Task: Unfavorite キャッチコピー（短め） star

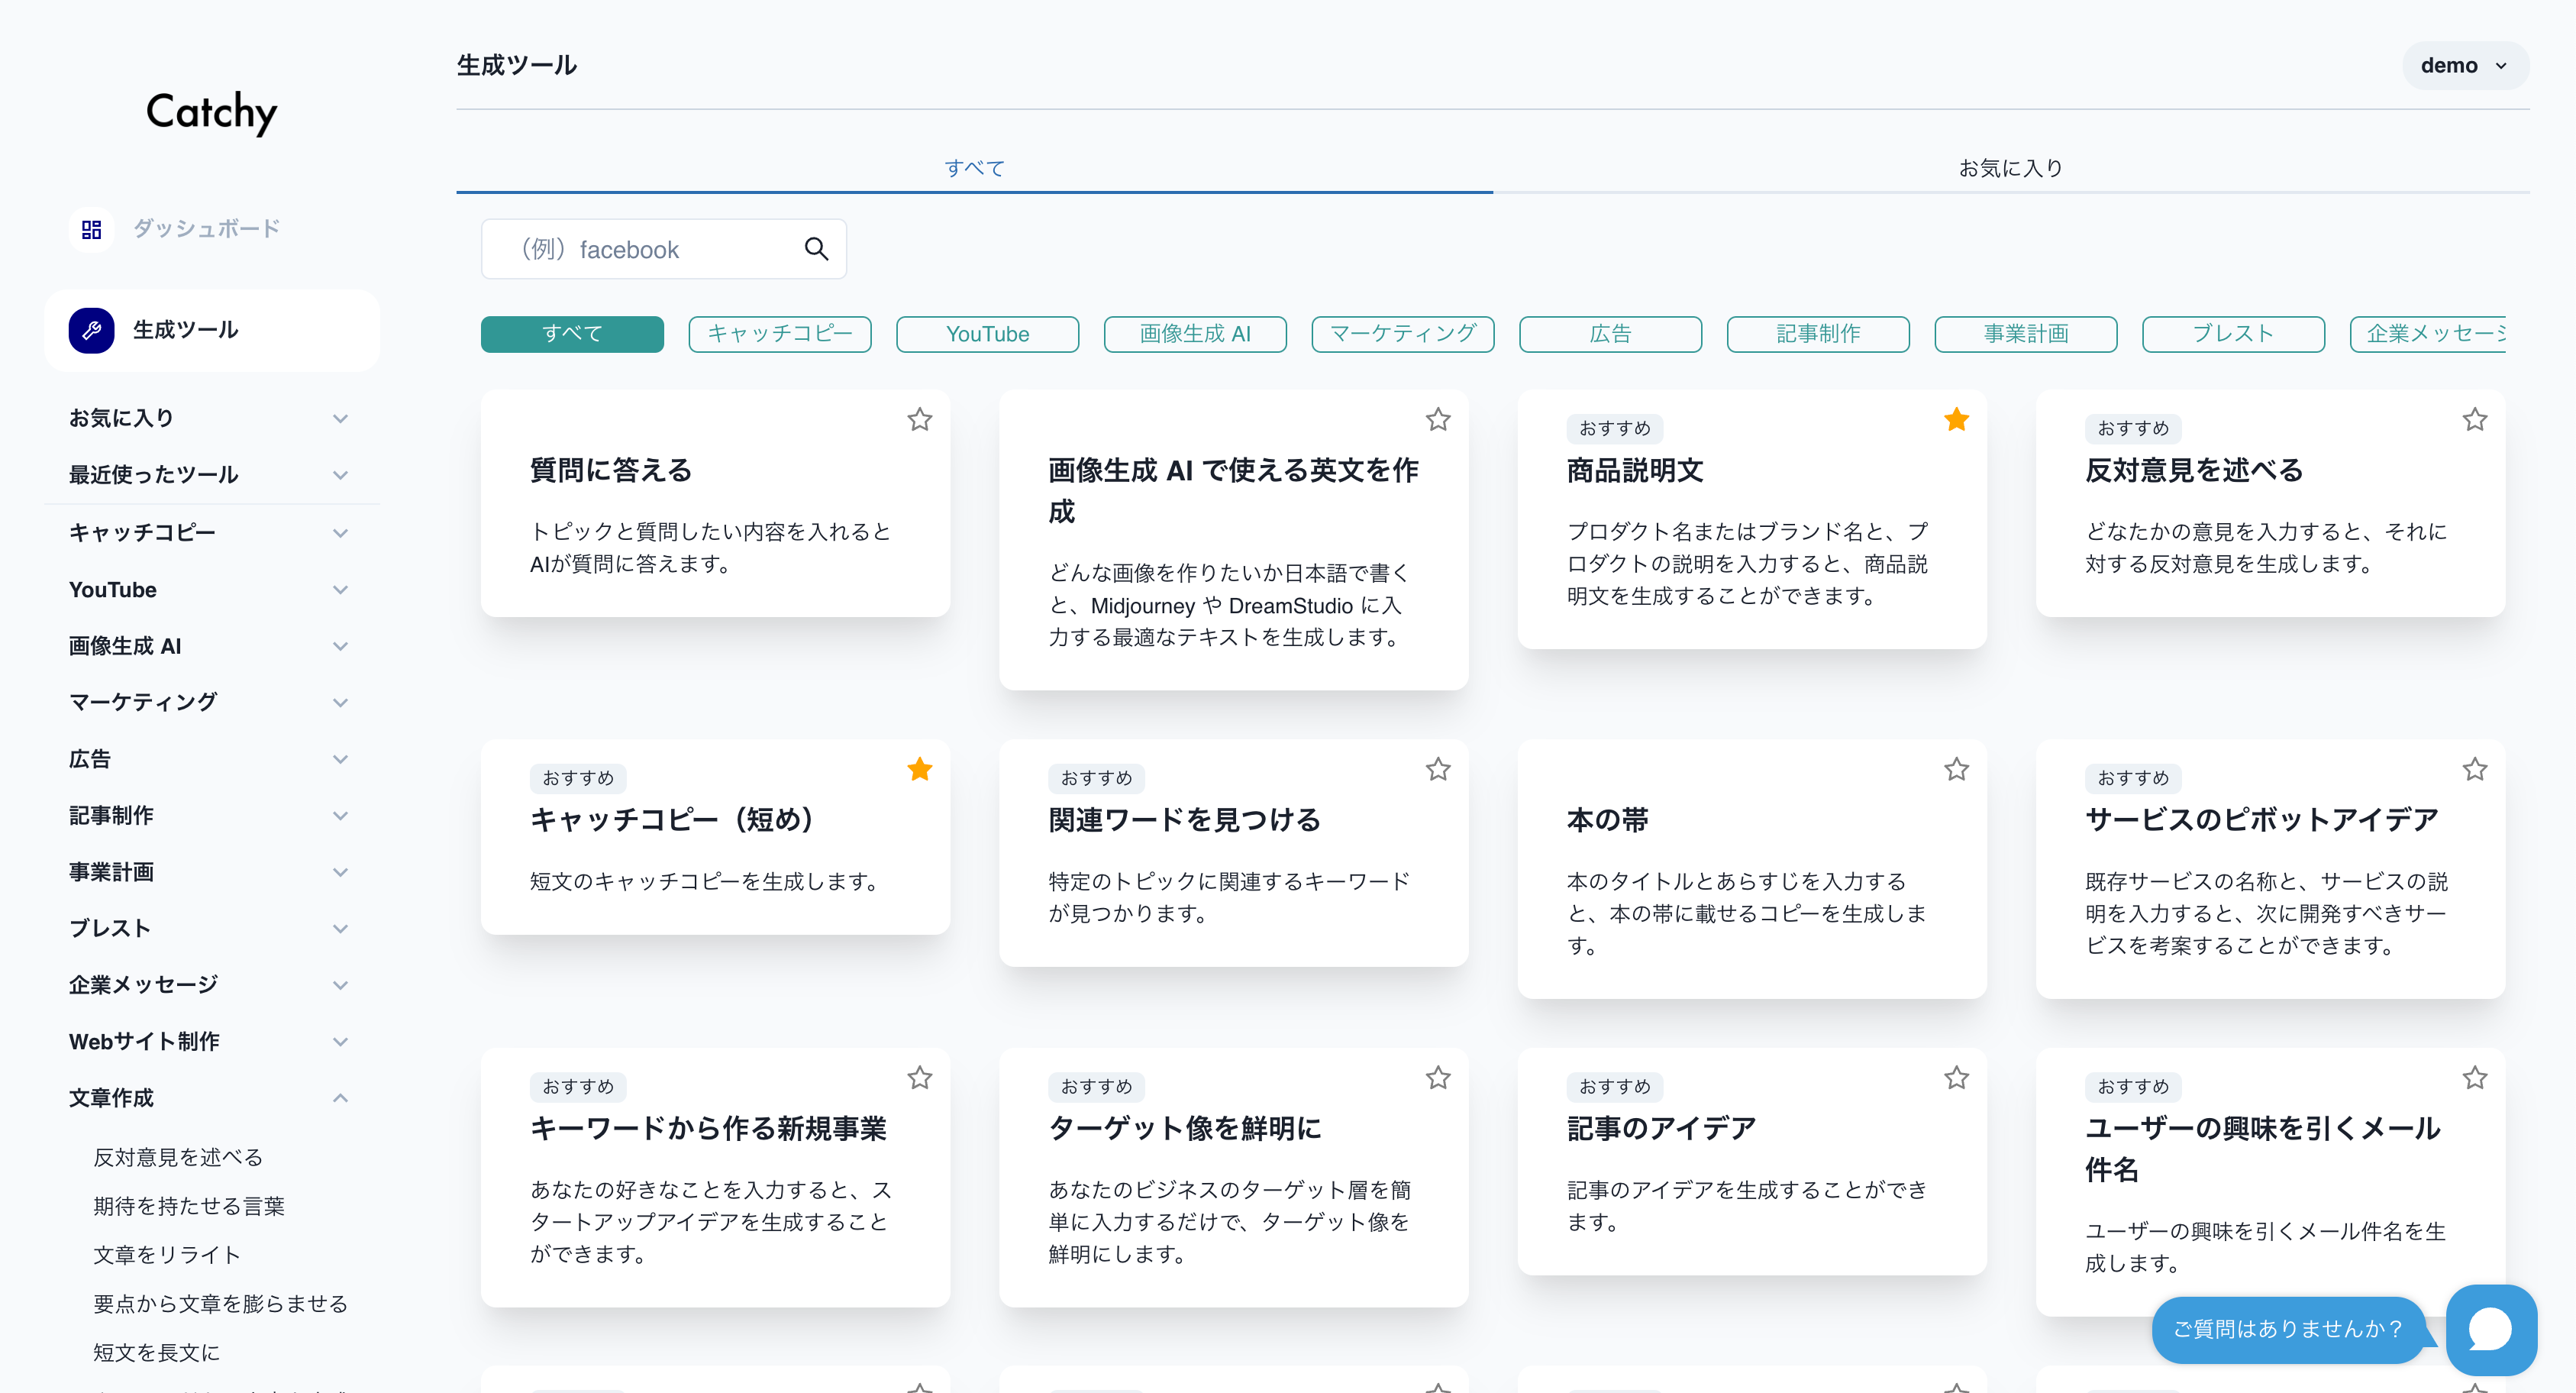Action: coord(919,770)
